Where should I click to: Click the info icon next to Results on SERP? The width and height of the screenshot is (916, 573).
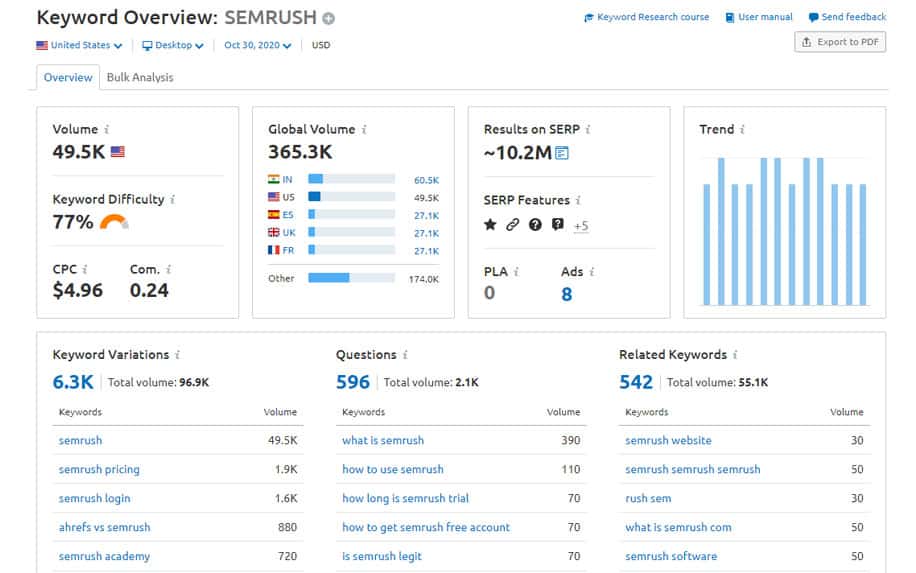588,129
